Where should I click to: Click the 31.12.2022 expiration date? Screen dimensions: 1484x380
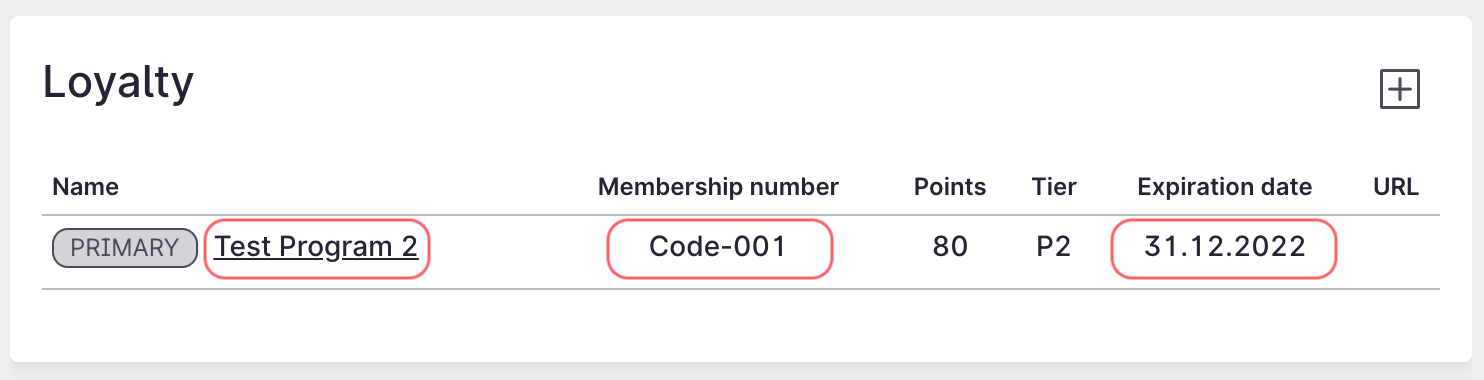coord(1225,247)
